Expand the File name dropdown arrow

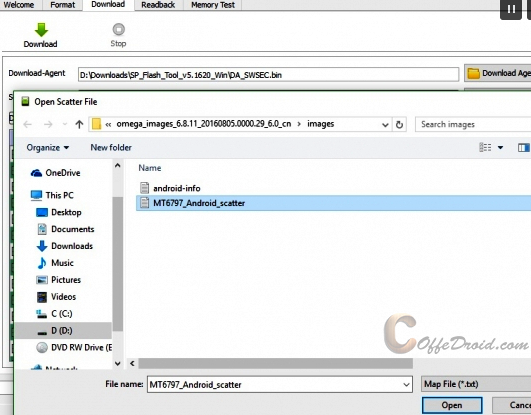tap(406, 385)
